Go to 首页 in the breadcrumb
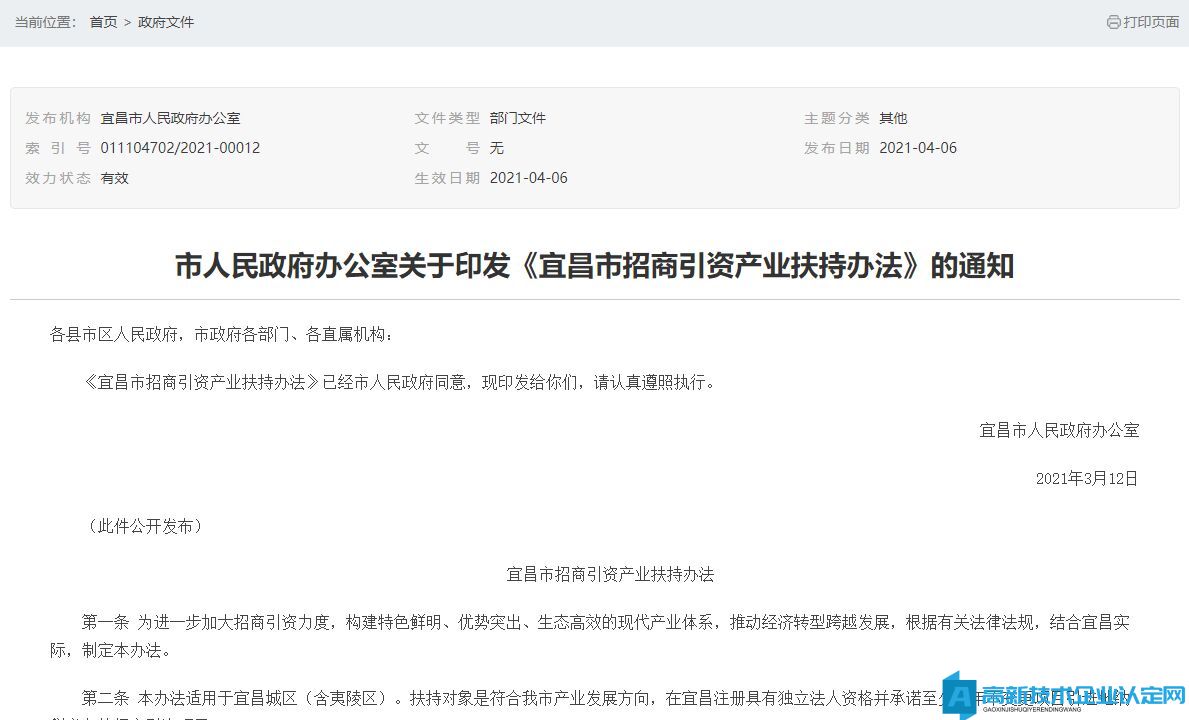The height and width of the screenshot is (720, 1189). (103, 22)
